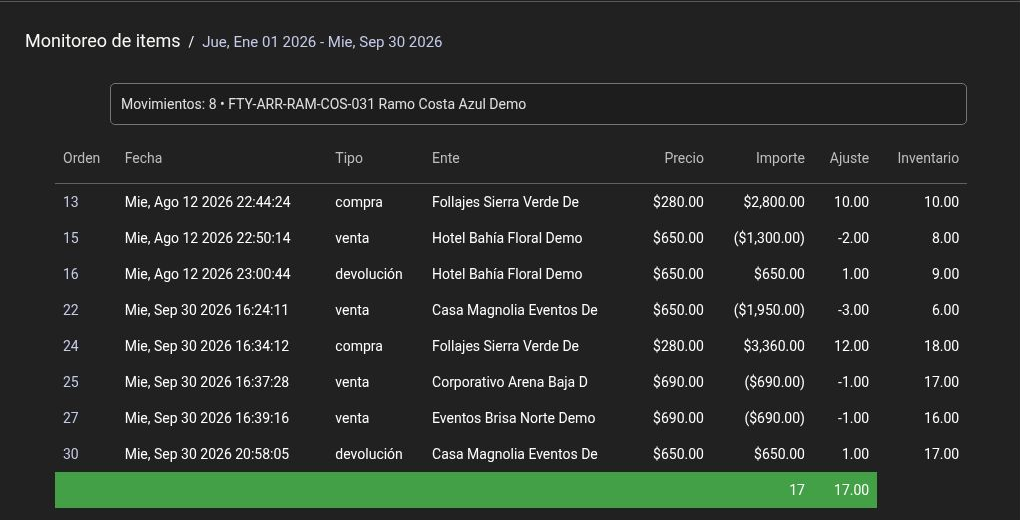This screenshot has height=520, width=1020.
Task: Click the item search field showing Ramo Costa Azul Demo
Action: coord(538,104)
